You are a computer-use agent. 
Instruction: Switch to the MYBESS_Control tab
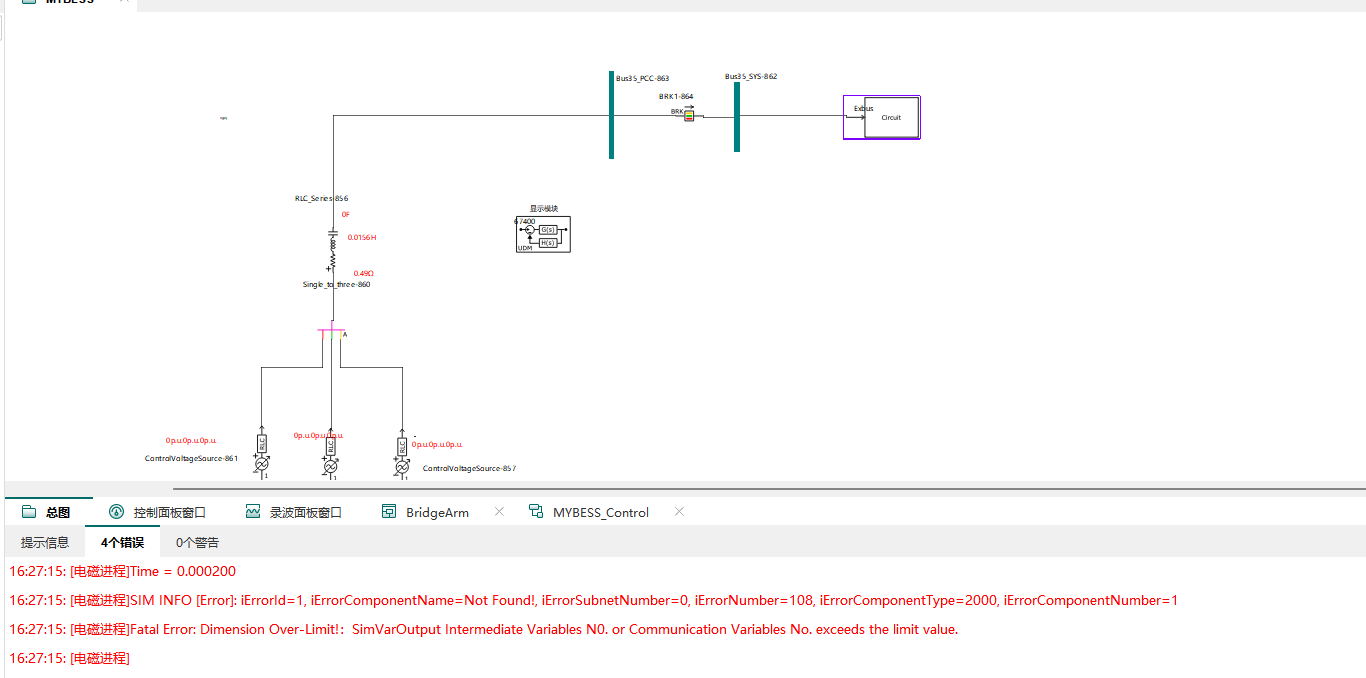[x=600, y=512]
